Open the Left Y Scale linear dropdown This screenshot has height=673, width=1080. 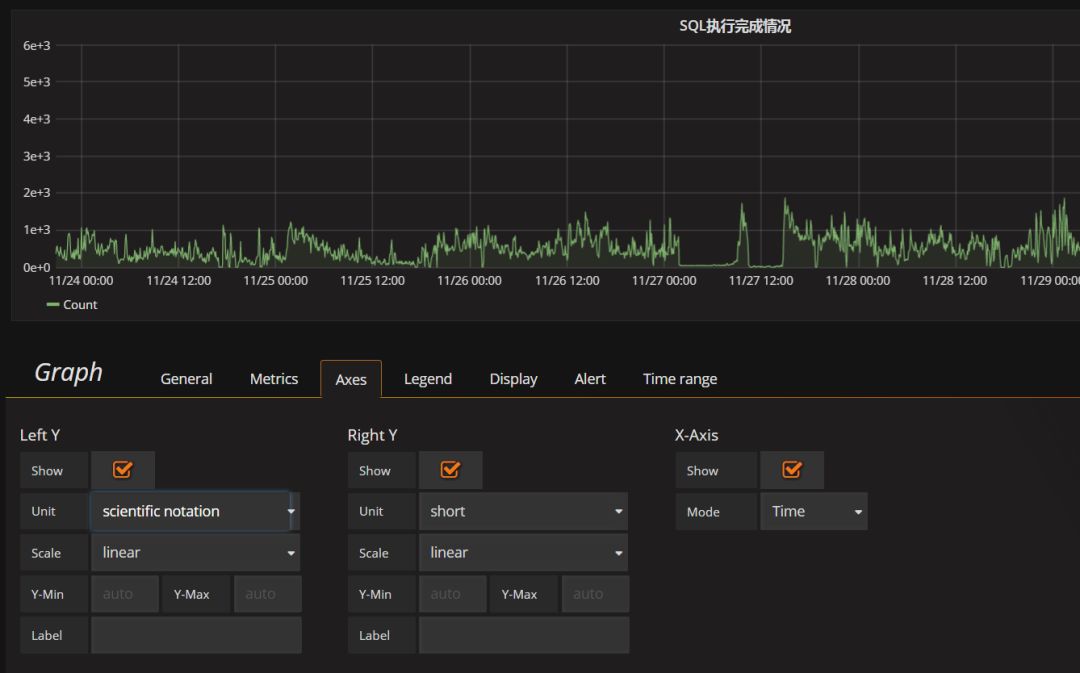pyautogui.click(x=196, y=552)
